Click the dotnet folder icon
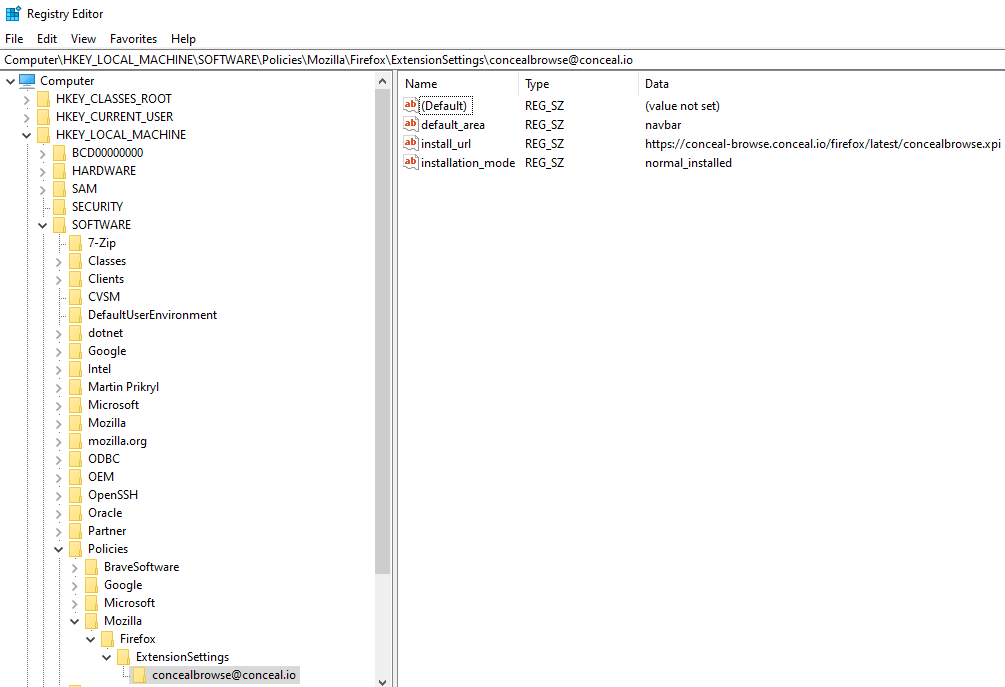This screenshot has height=687, width=1005. pyautogui.click(x=76, y=333)
